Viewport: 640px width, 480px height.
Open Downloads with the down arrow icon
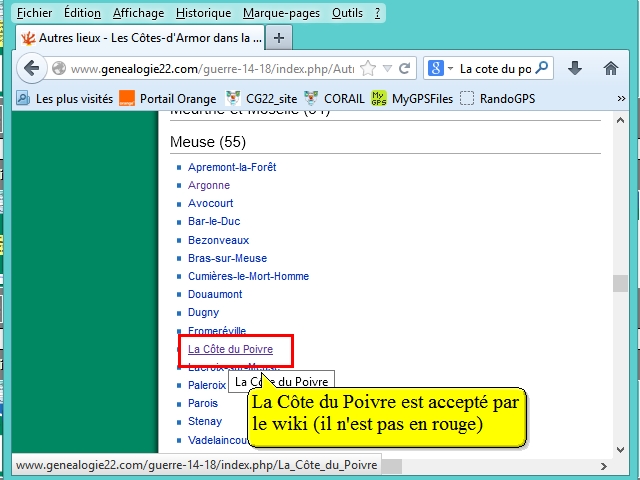[x=575, y=68]
